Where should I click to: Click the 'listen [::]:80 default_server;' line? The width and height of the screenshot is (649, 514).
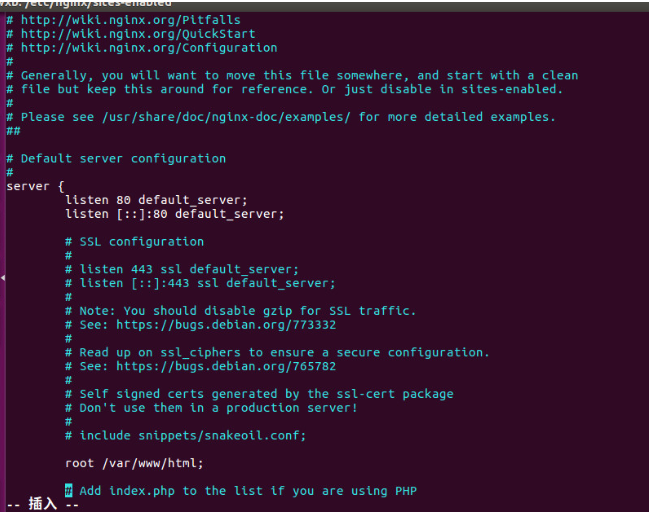click(174, 214)
